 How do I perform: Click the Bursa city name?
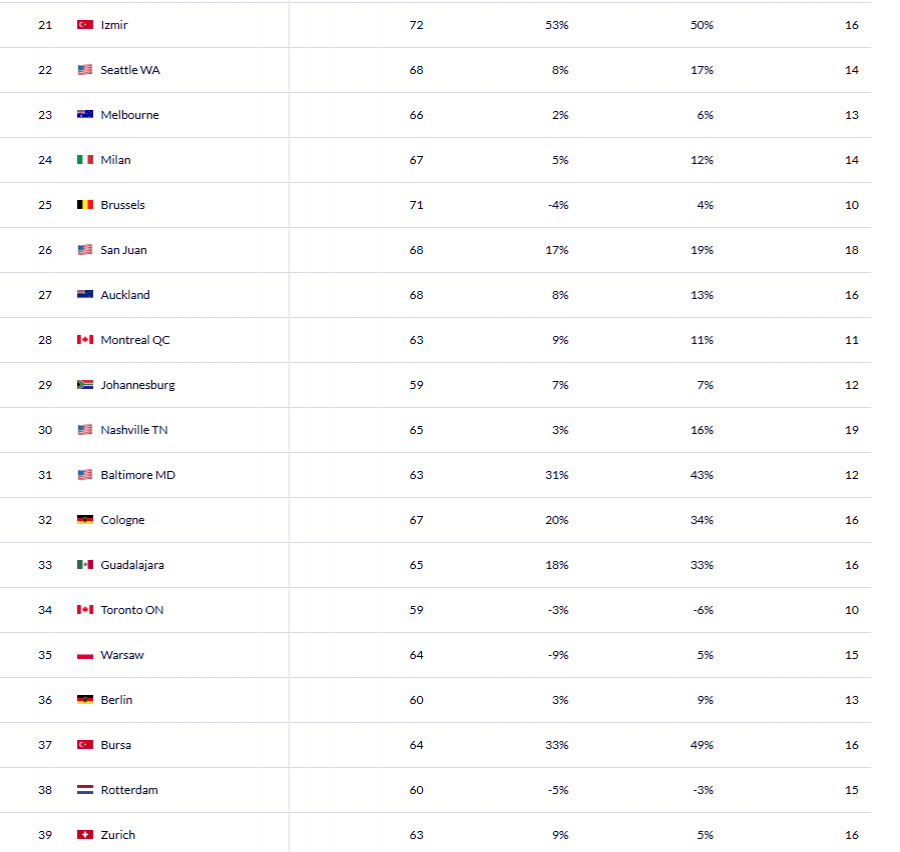(116, 745)
